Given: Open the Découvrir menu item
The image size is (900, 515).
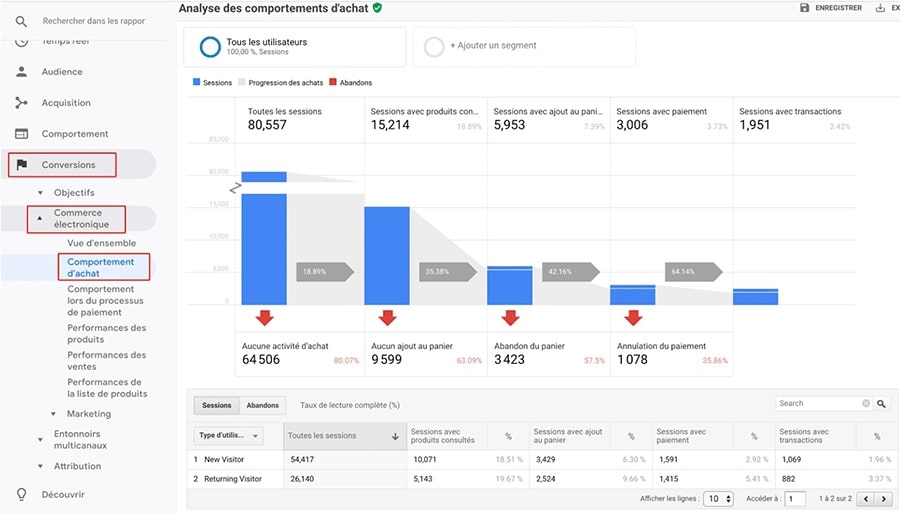Looking at the screenshot, I should coord(63,494).
